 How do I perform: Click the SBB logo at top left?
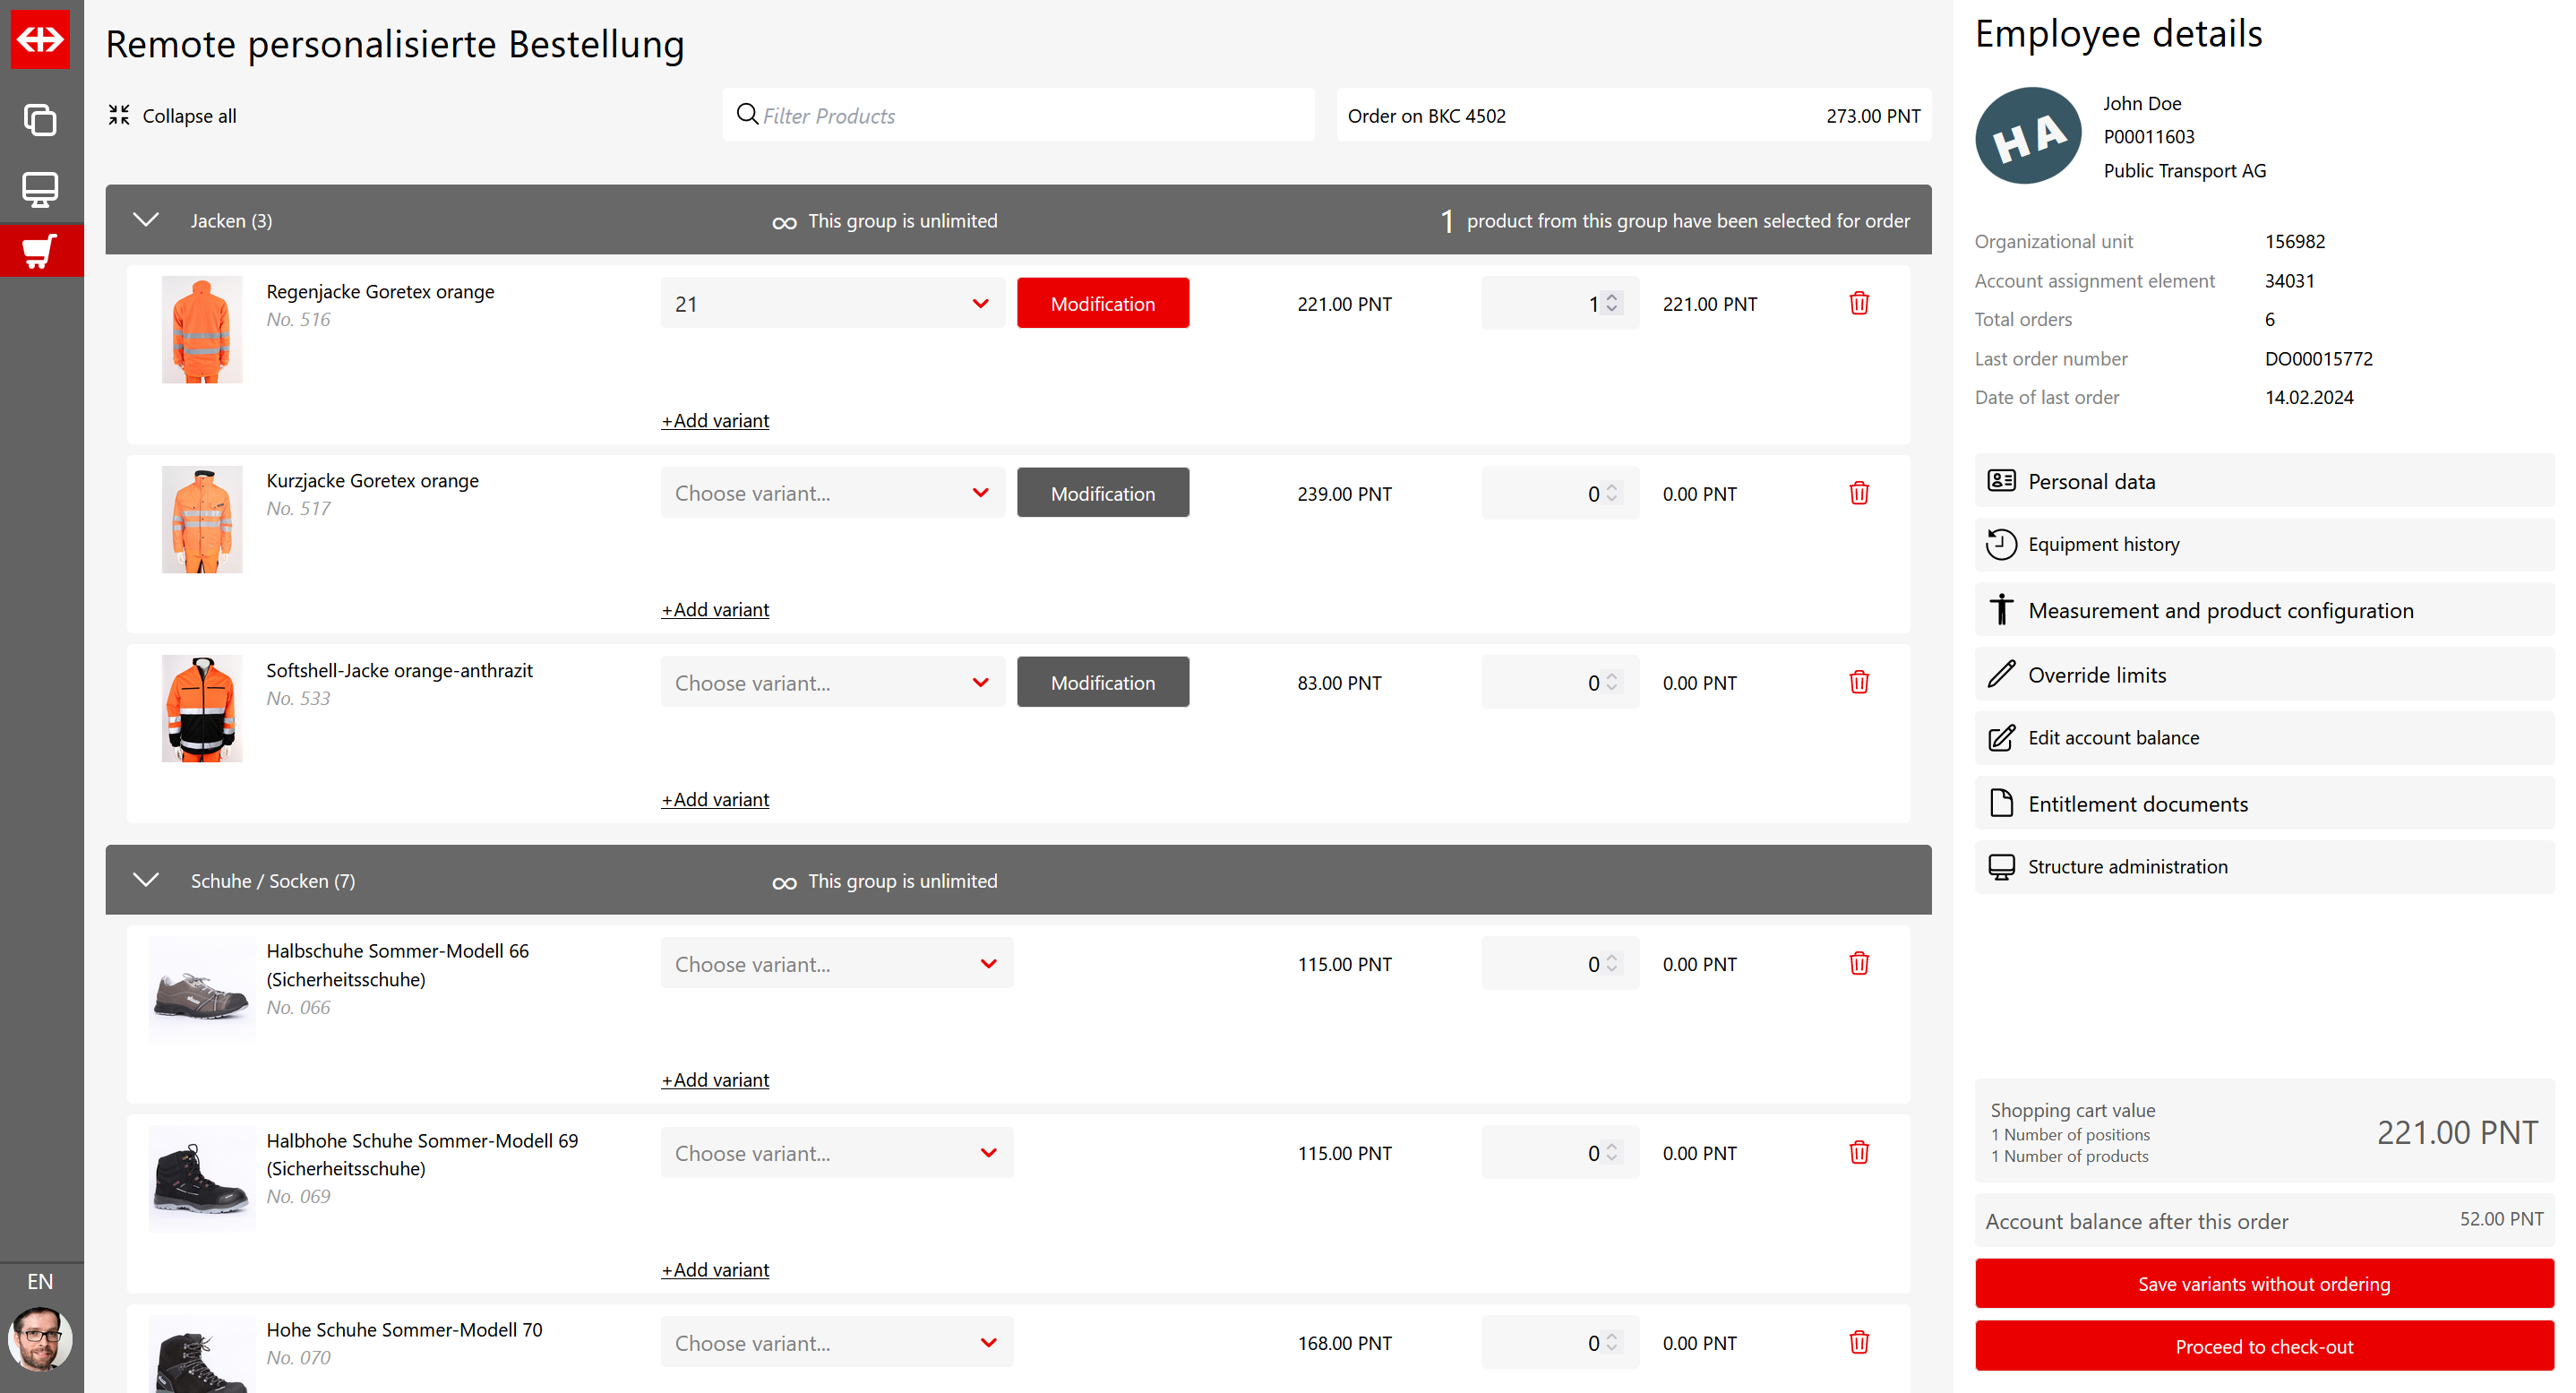click(x=40, y=39)
